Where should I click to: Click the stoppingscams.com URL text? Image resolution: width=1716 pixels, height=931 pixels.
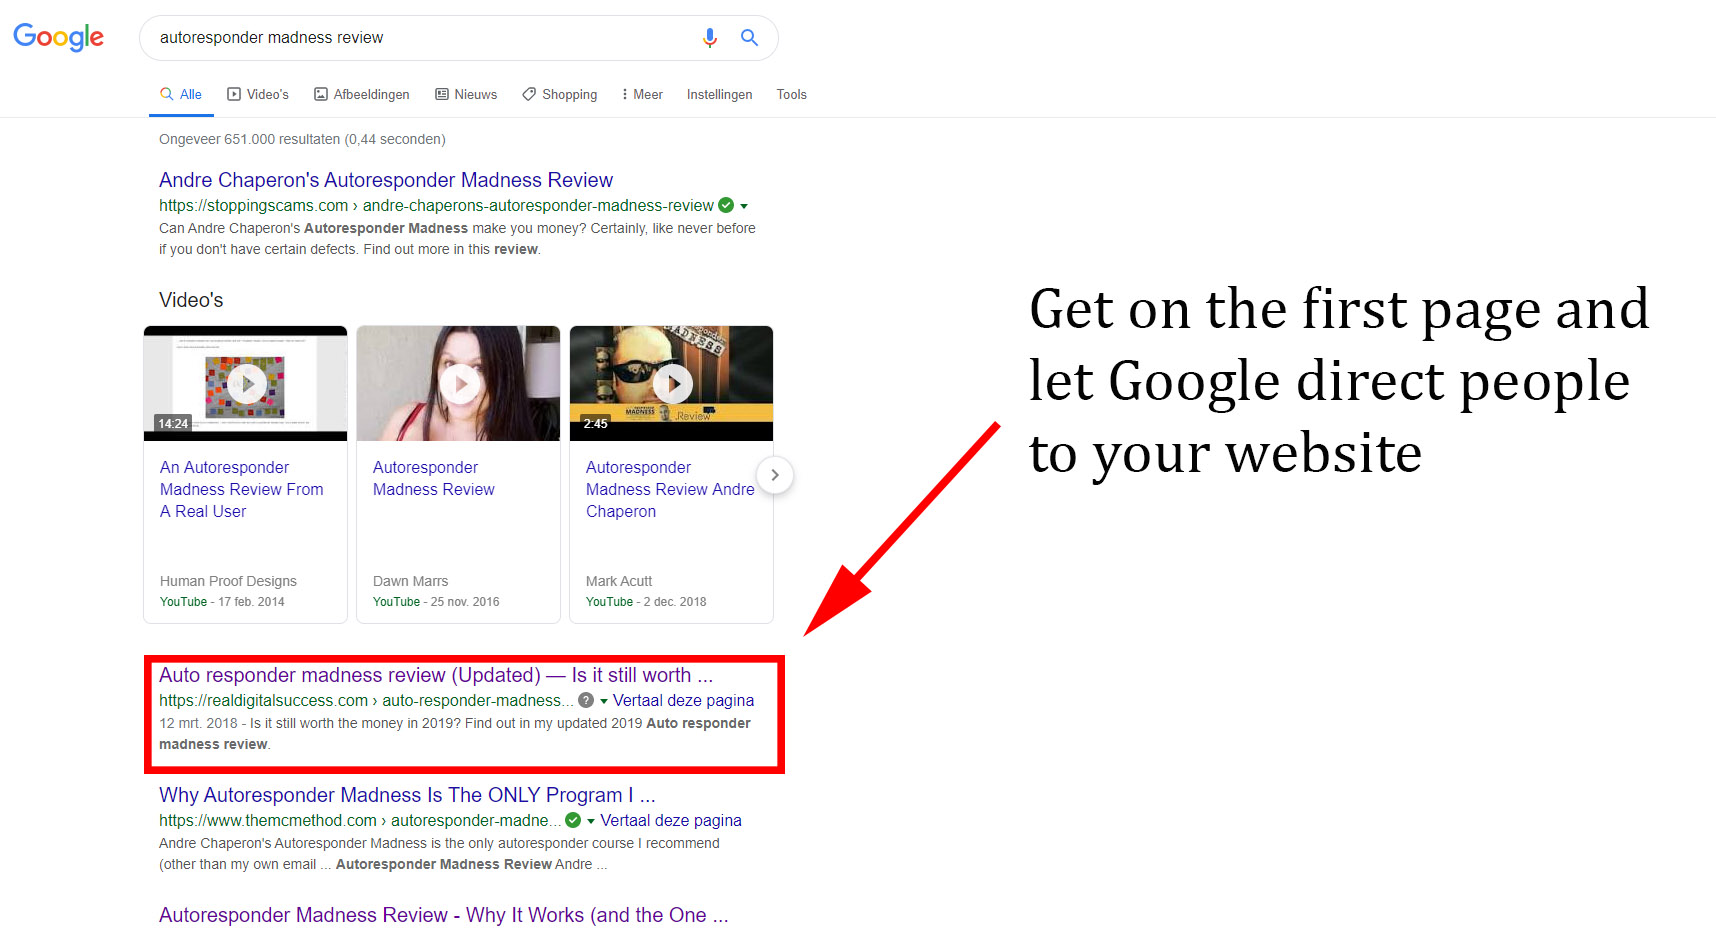[x=436, y=205]
